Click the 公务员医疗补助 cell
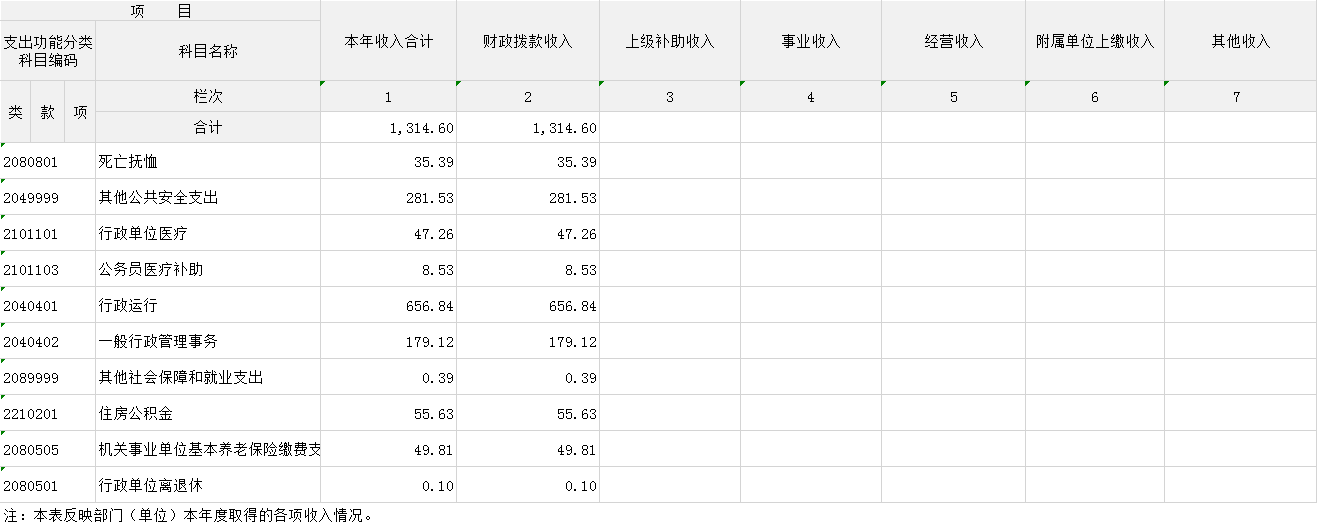The width and height of the screenshot is (1317, 528). pos(151,270)
